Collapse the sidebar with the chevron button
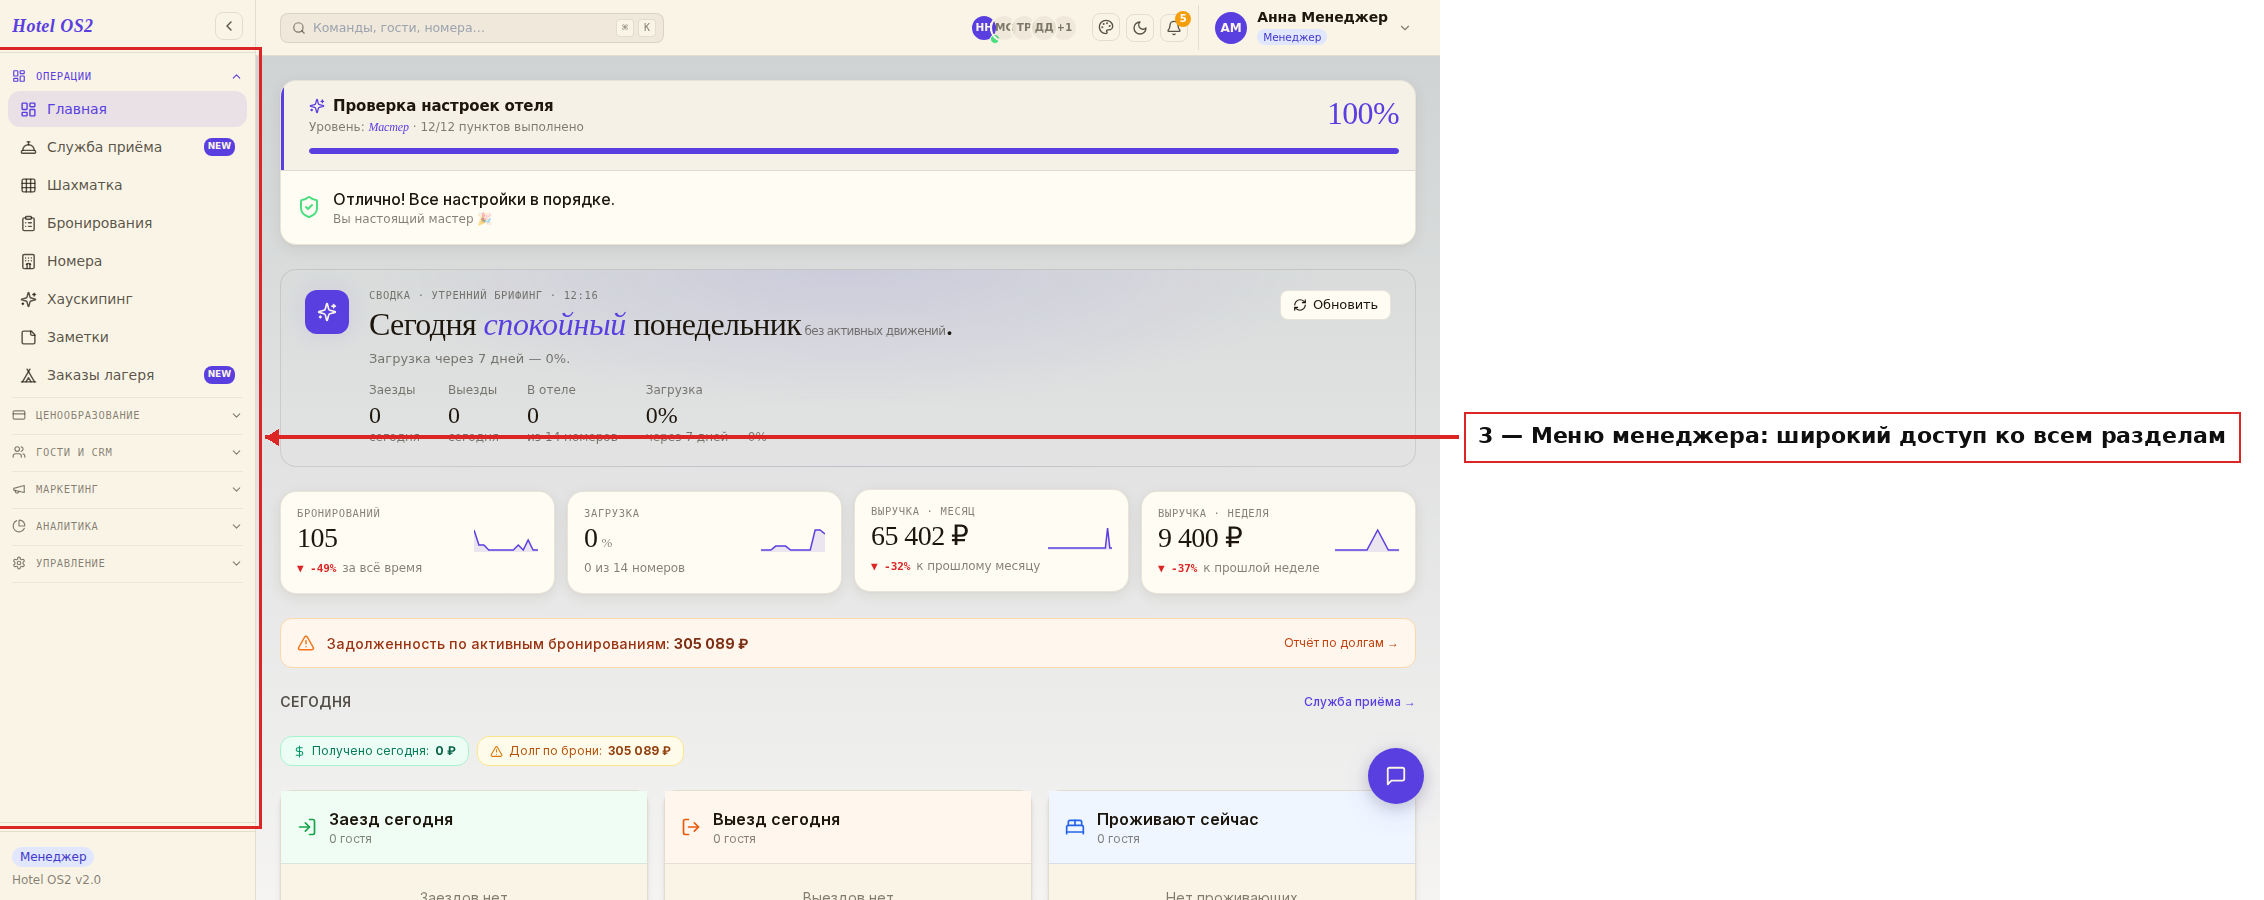Viewport: 2264px width, 900px height. point(229,26)
